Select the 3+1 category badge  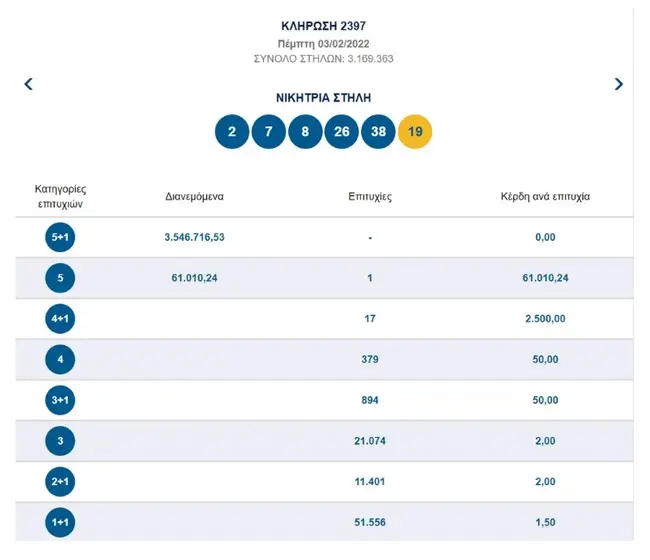coord(60,399)
